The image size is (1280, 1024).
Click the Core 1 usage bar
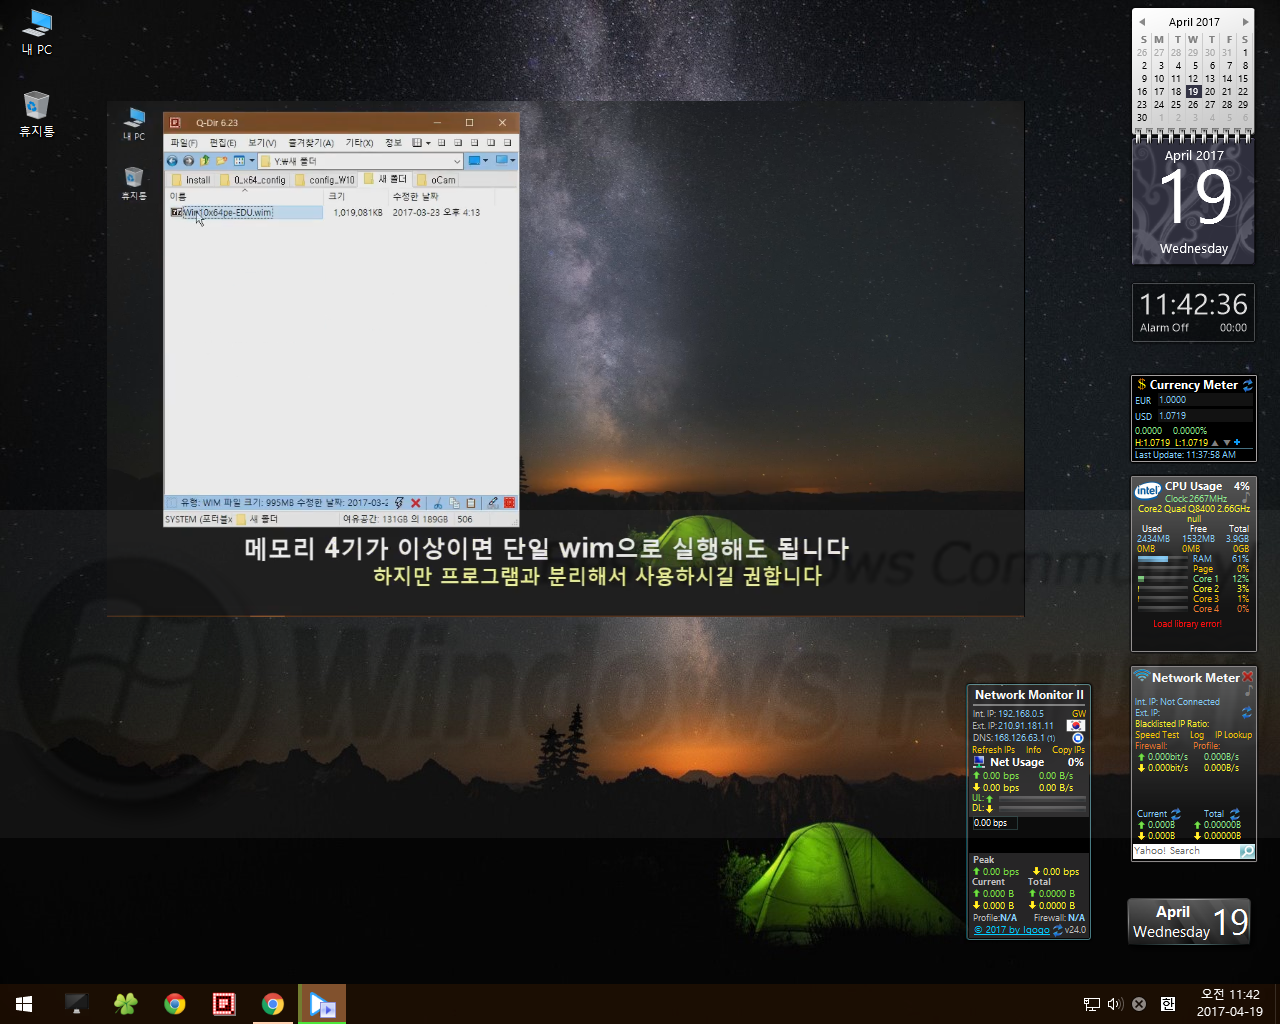(1161, 579)
